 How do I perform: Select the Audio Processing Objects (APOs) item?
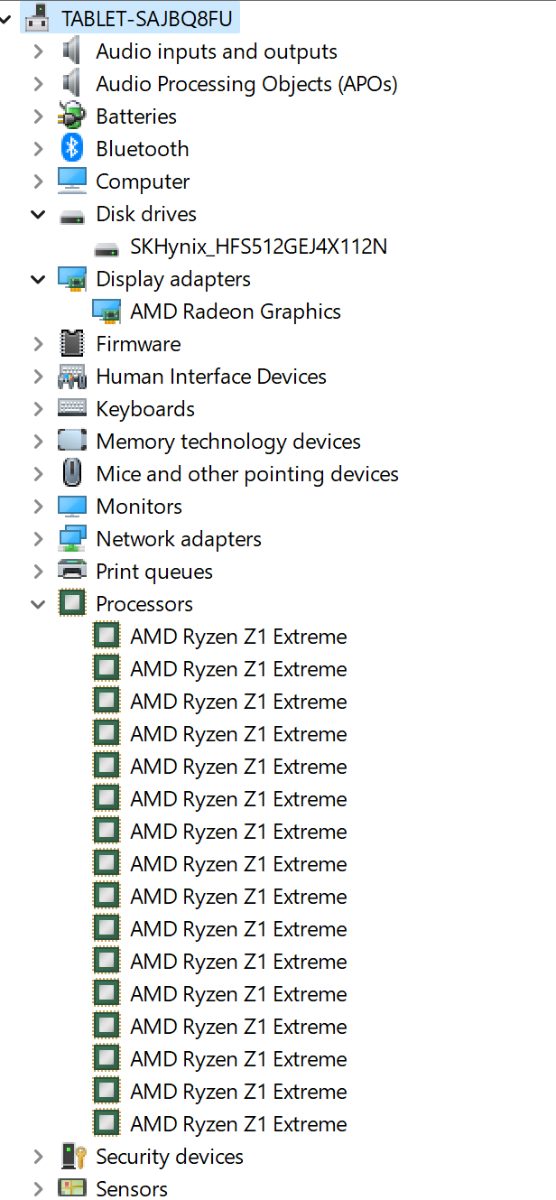coord(247,84)
